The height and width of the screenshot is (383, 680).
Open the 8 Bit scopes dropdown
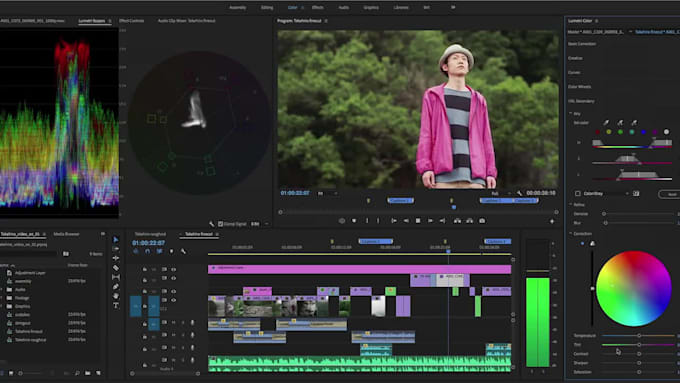point(260,224)
